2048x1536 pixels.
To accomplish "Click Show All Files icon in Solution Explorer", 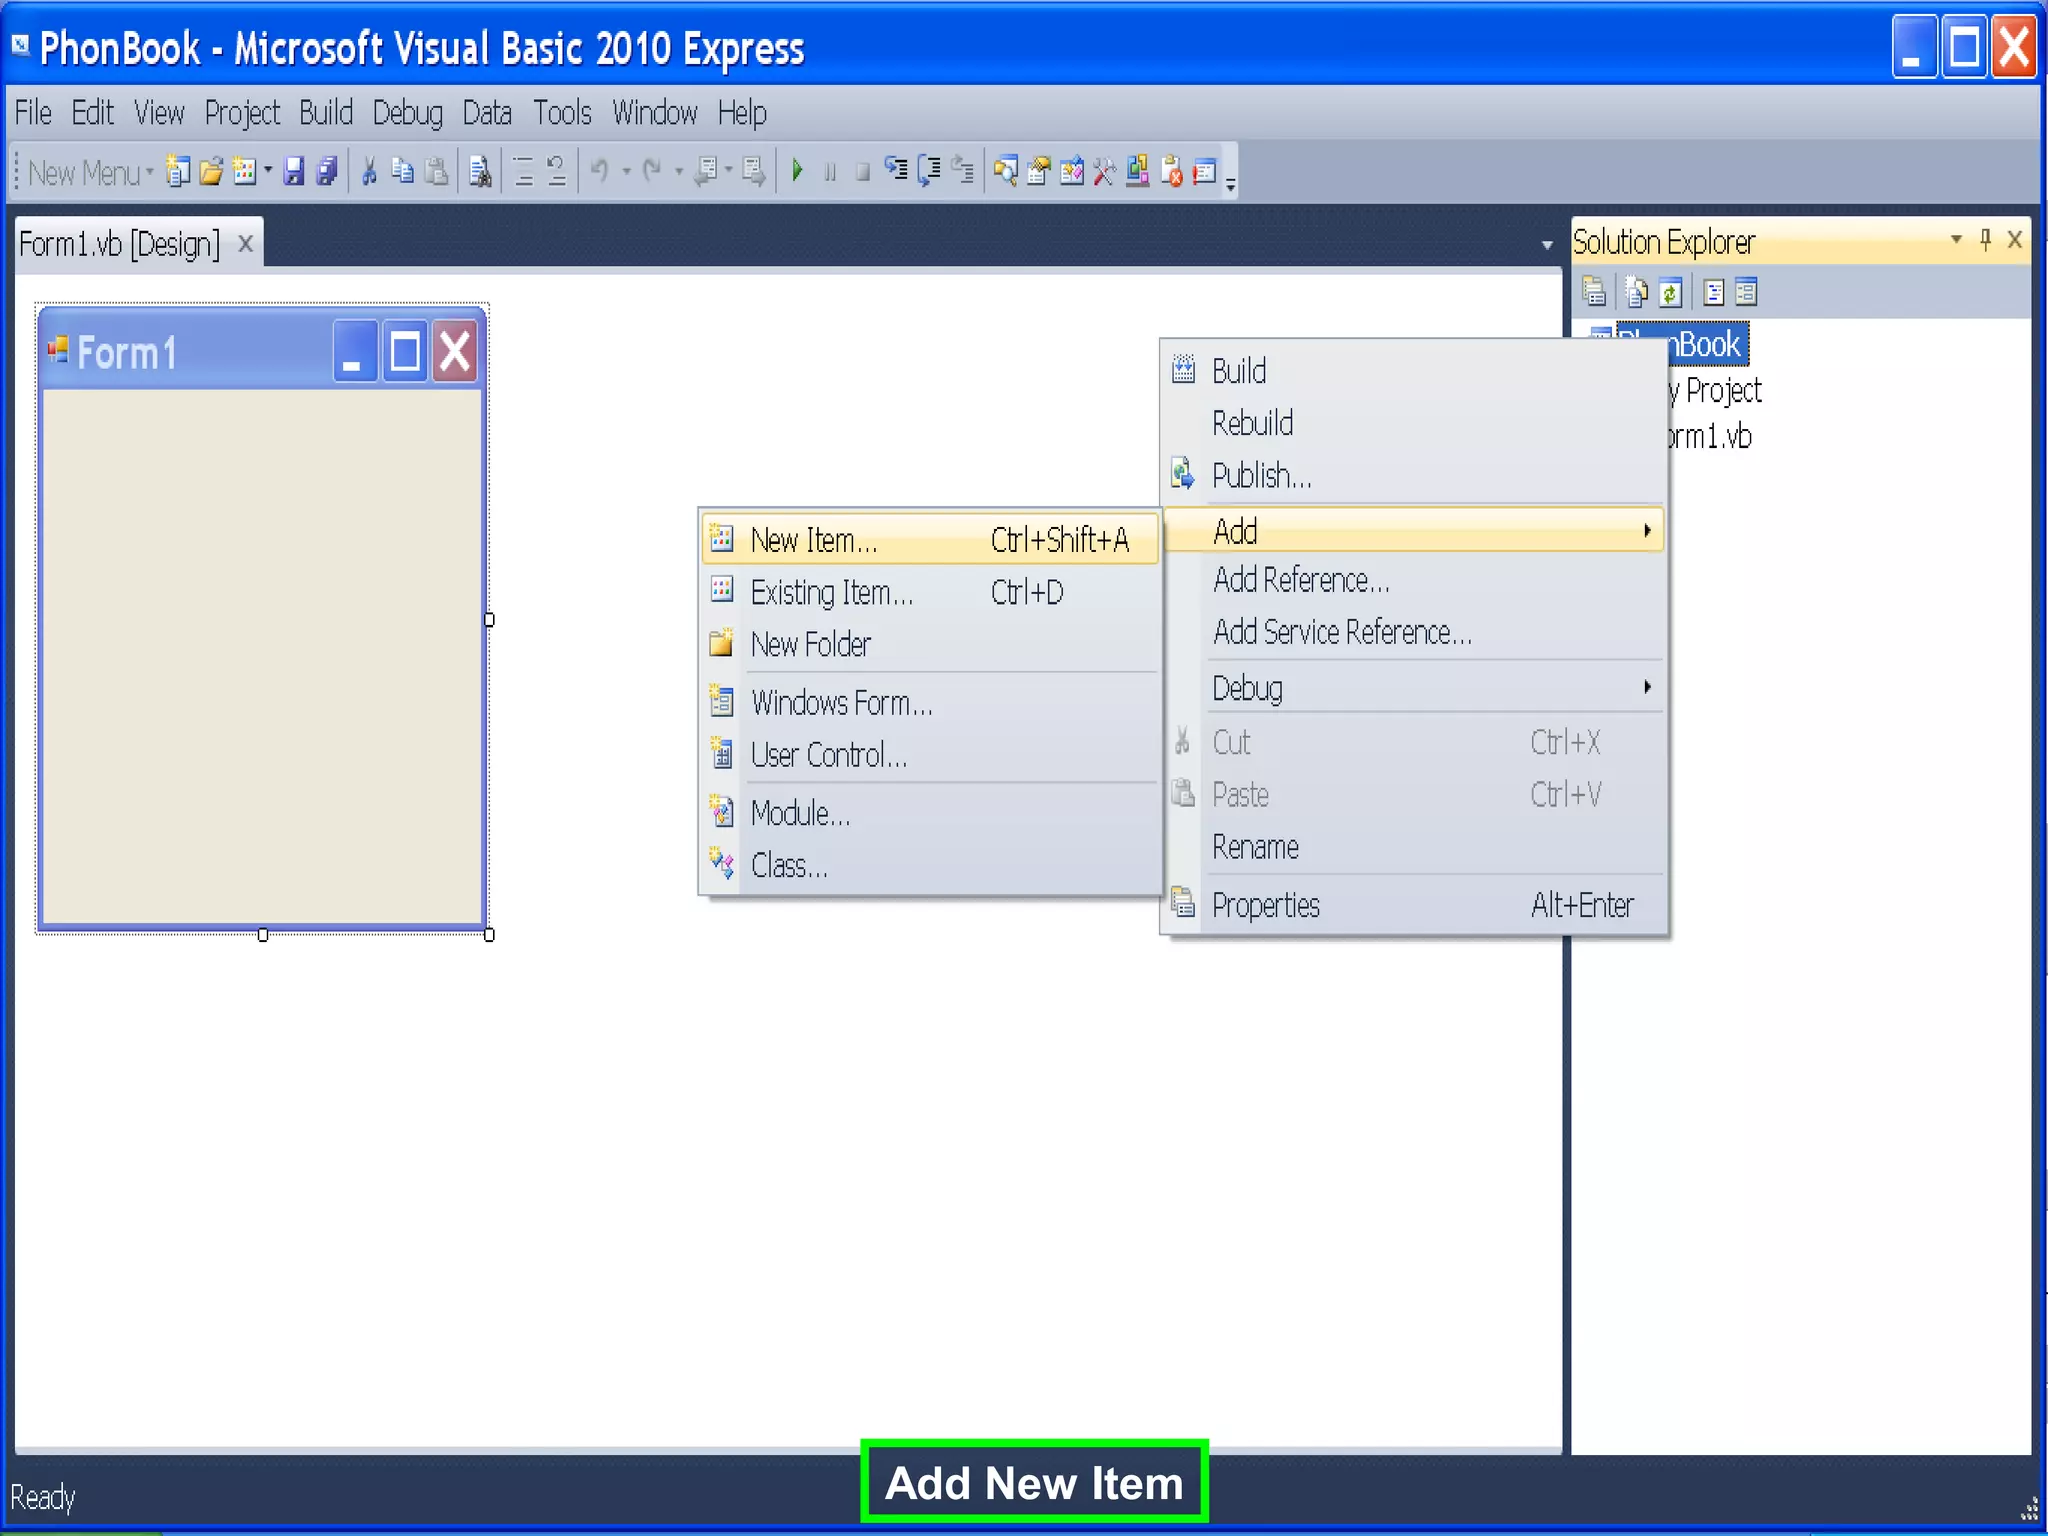I will click(x=1636, y=293).
